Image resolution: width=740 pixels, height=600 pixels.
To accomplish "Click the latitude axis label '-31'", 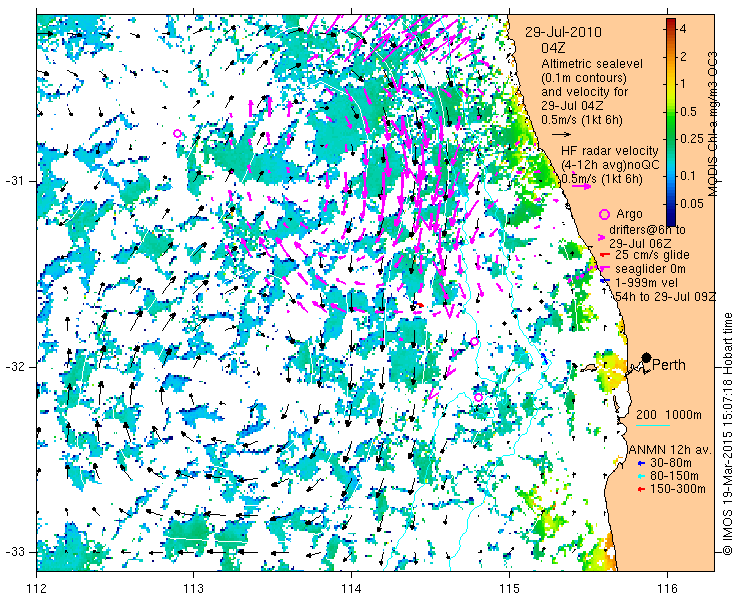I will 14,181.
